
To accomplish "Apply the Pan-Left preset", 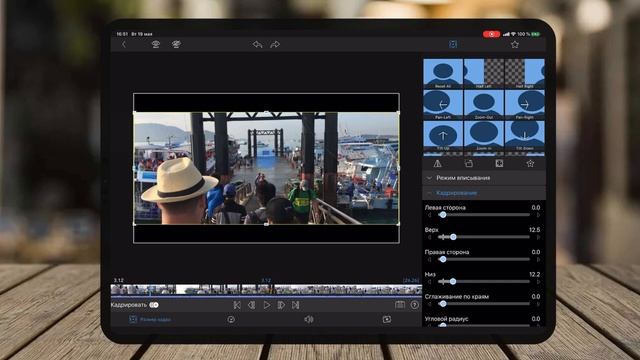I will coord(443,104).
